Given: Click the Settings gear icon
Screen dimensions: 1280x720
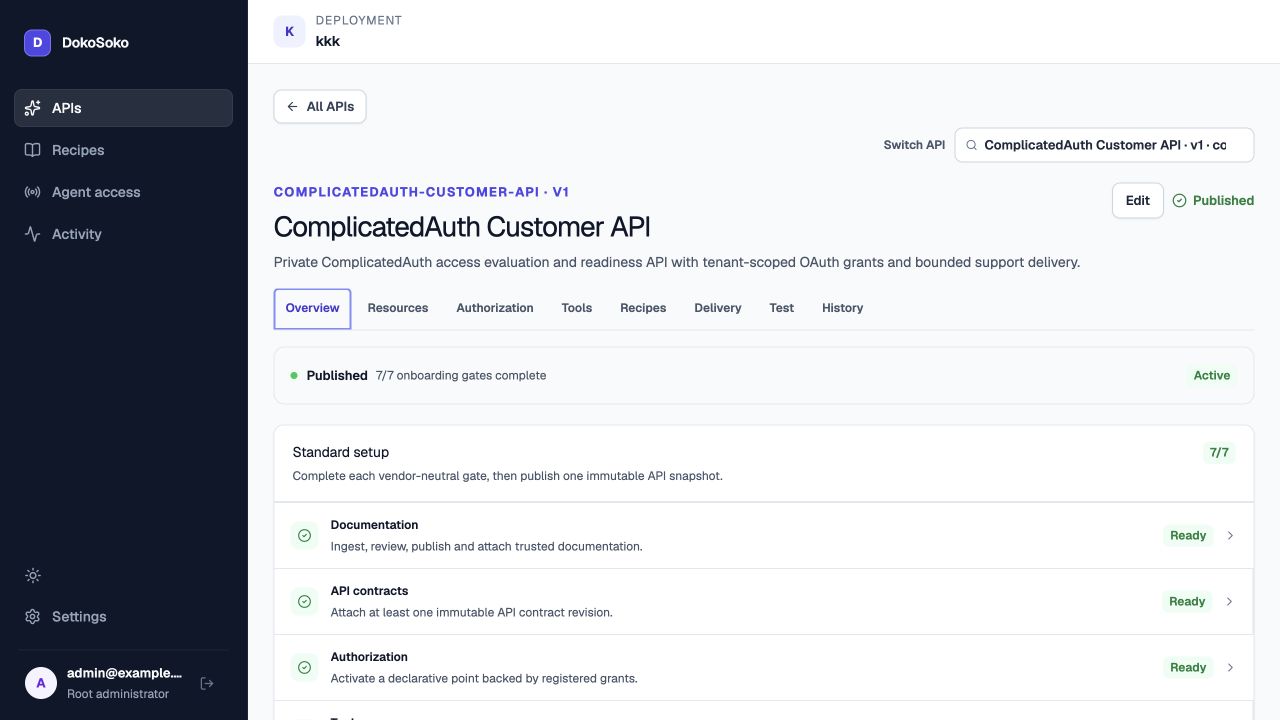Looking at the screenshot, I should point(33,617).
